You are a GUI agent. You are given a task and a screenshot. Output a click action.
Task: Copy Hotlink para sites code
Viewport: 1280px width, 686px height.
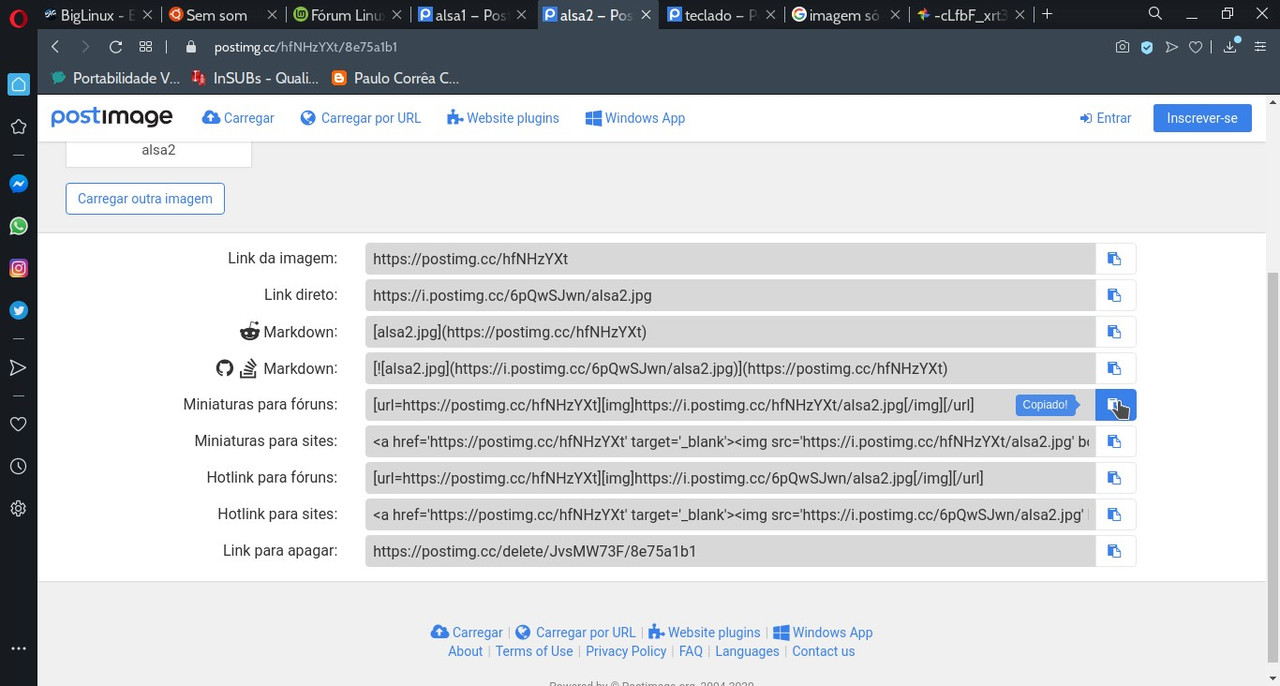point(1115,514)
